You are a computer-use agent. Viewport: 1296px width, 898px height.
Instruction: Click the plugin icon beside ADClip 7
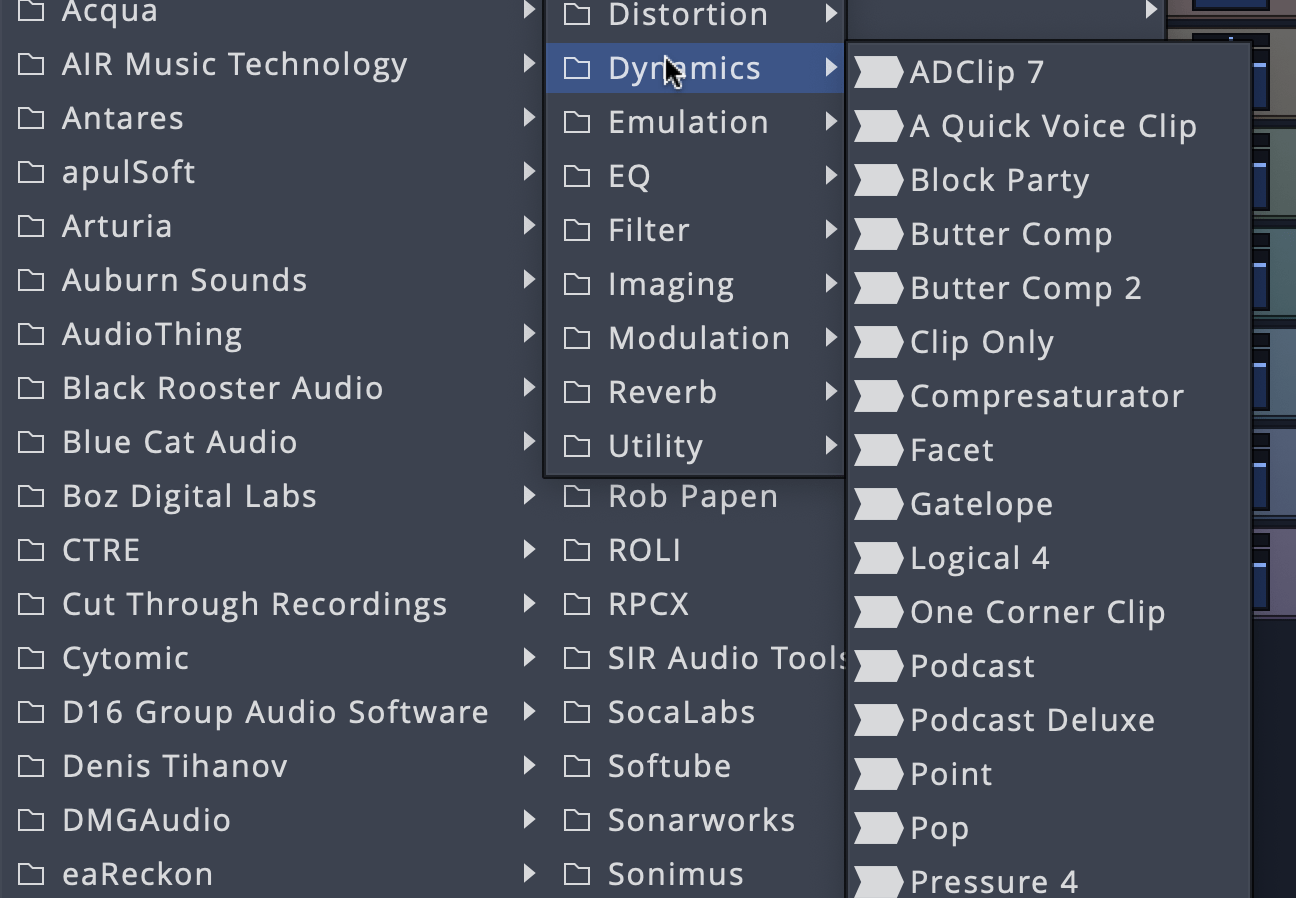click(x=878, y=71)
